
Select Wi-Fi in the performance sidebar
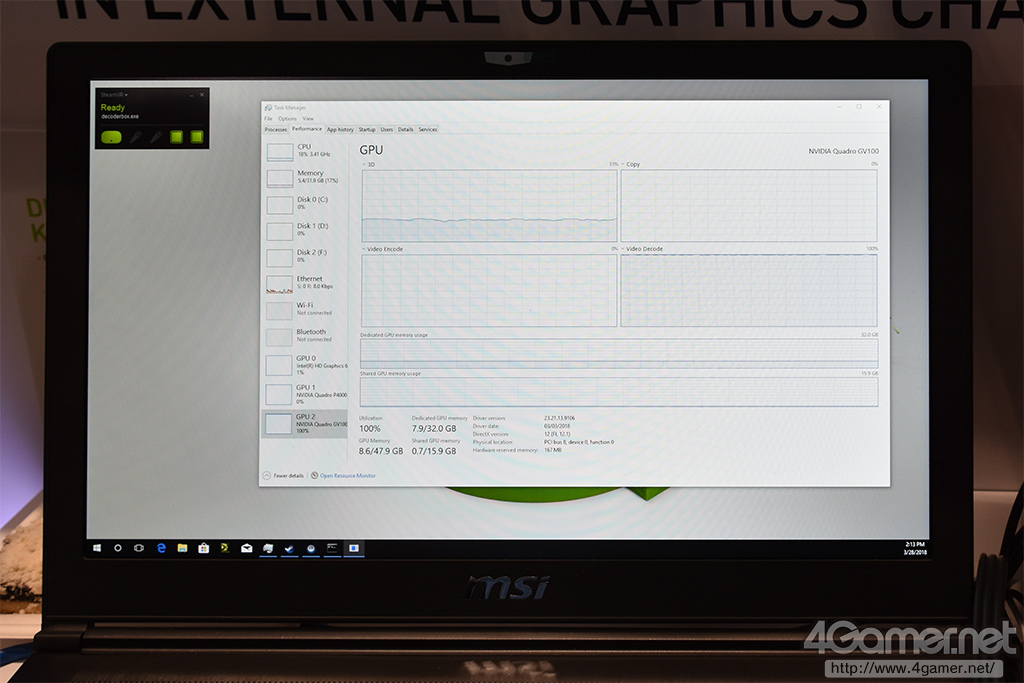pos(305,310)
